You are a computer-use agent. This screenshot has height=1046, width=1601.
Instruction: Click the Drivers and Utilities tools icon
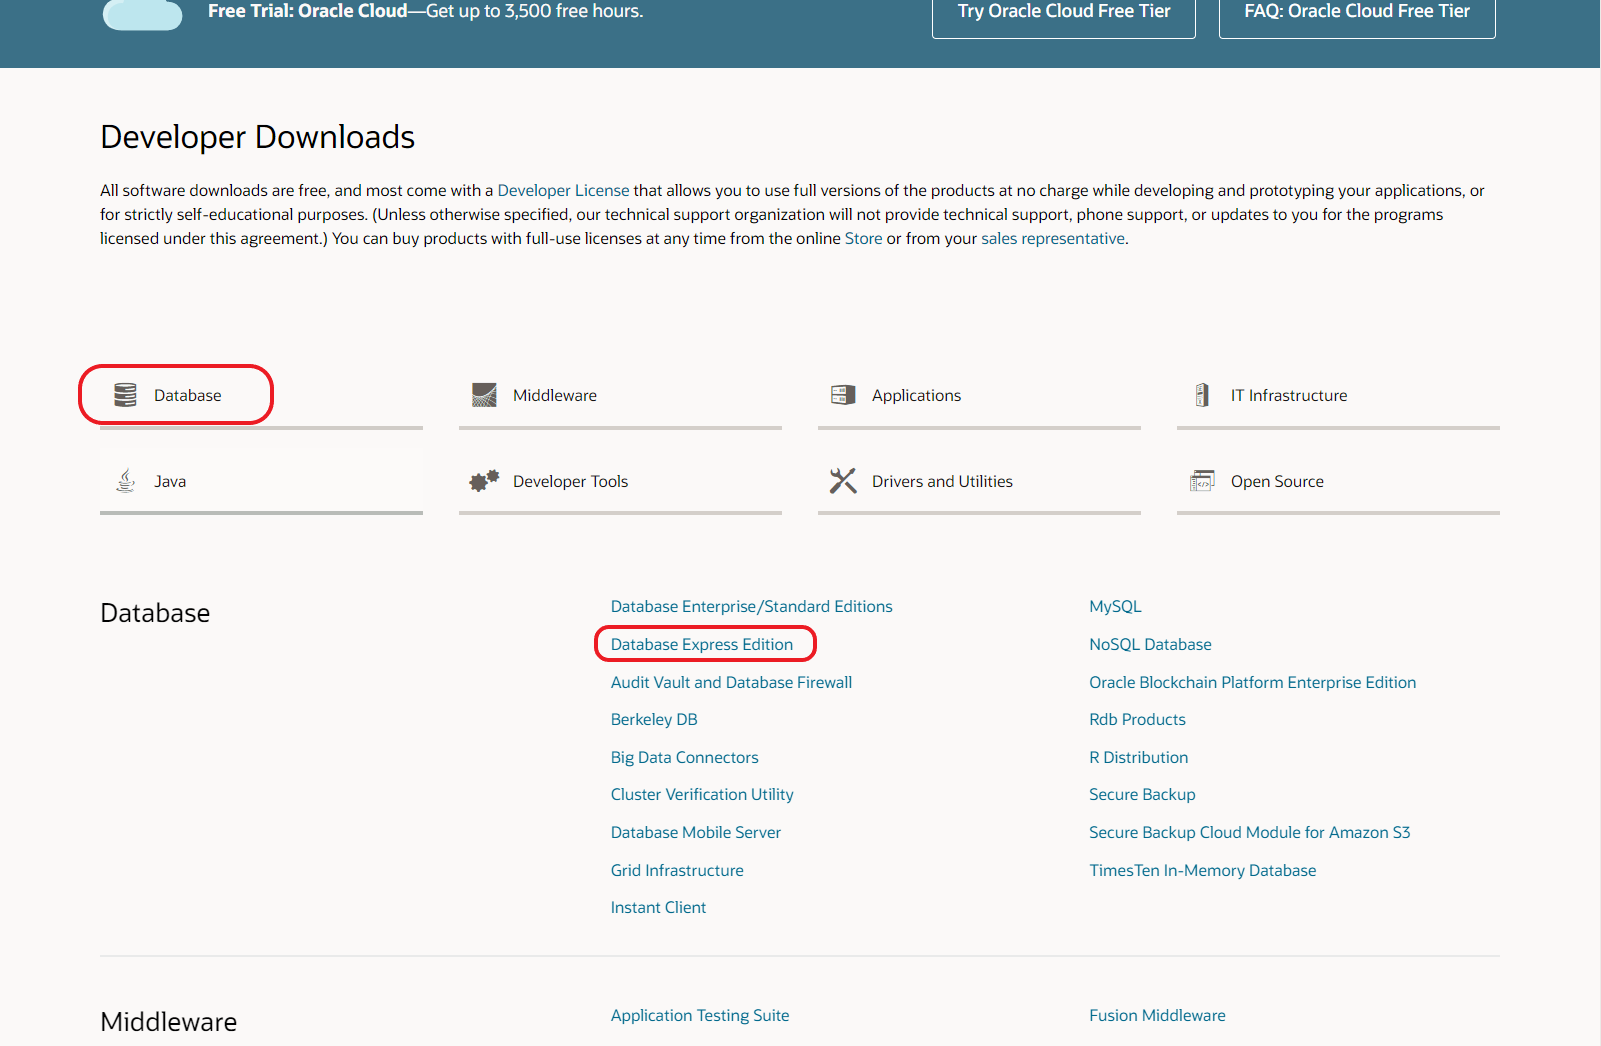[843, 481]
